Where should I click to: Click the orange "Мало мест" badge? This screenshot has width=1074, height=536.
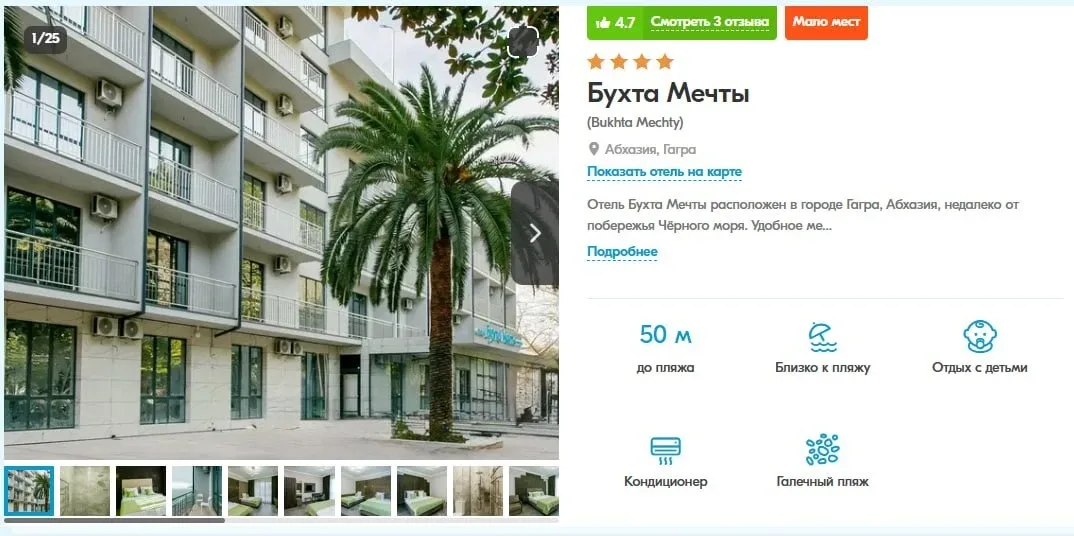coord(826,23)
